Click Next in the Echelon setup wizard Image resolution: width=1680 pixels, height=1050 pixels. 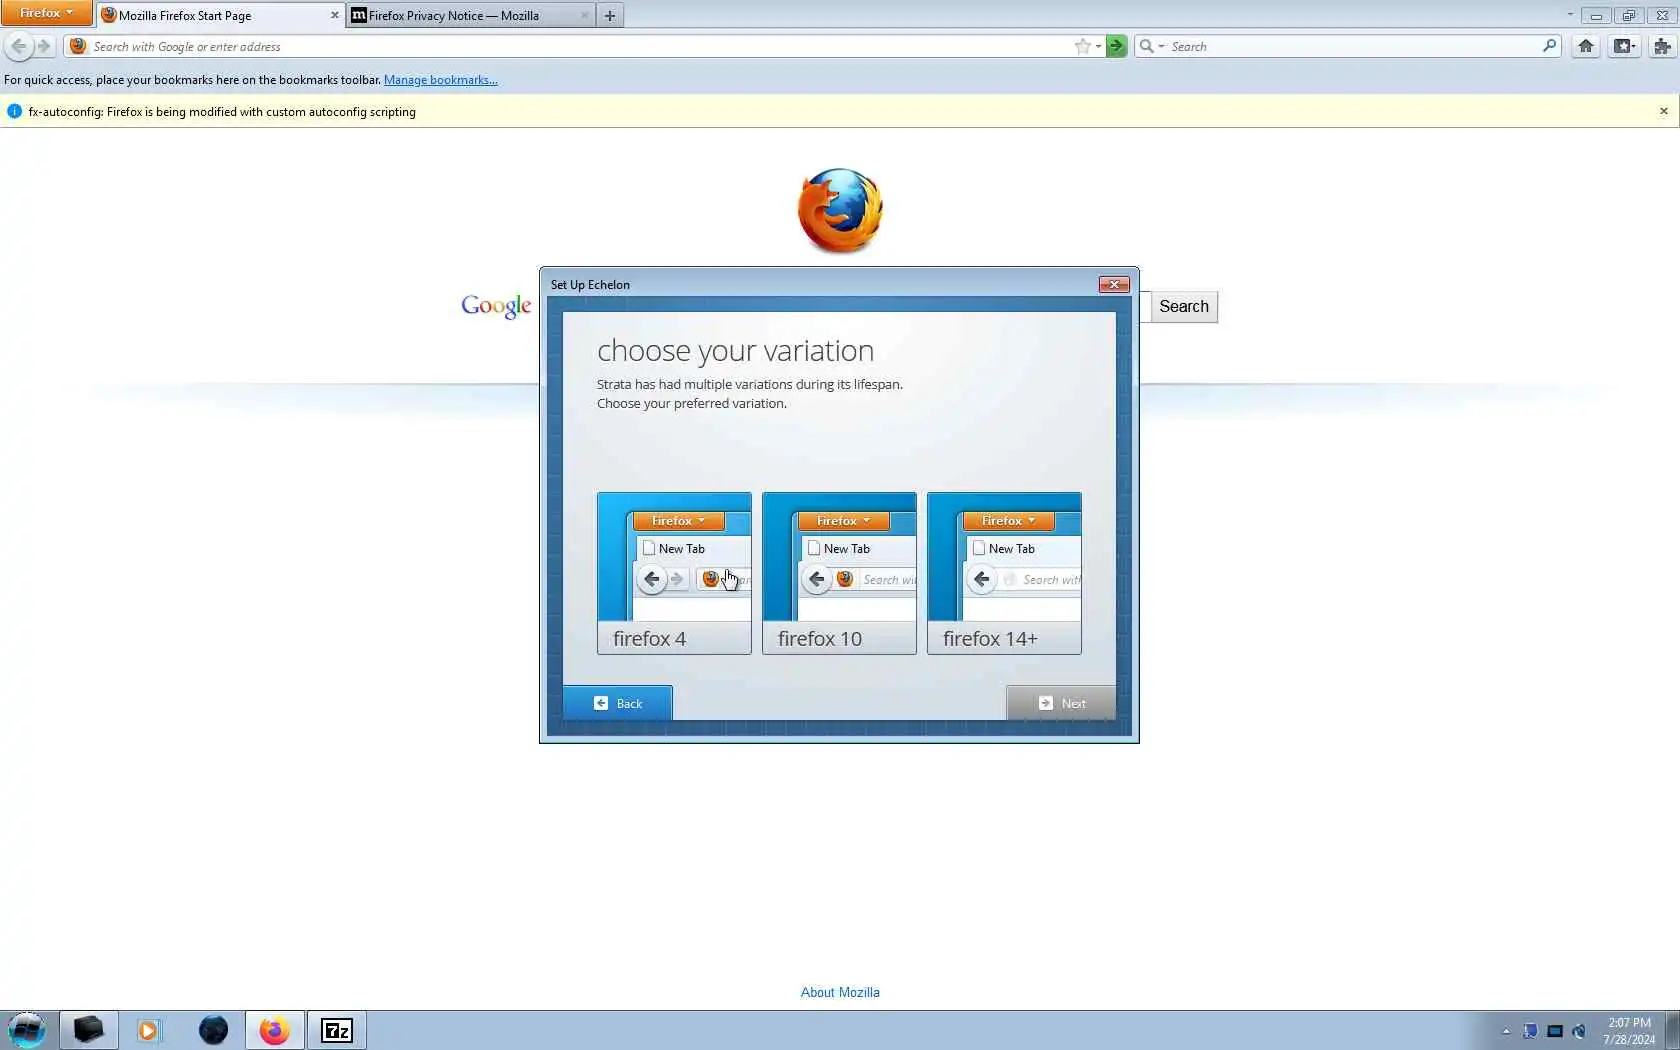(1061, 703)
